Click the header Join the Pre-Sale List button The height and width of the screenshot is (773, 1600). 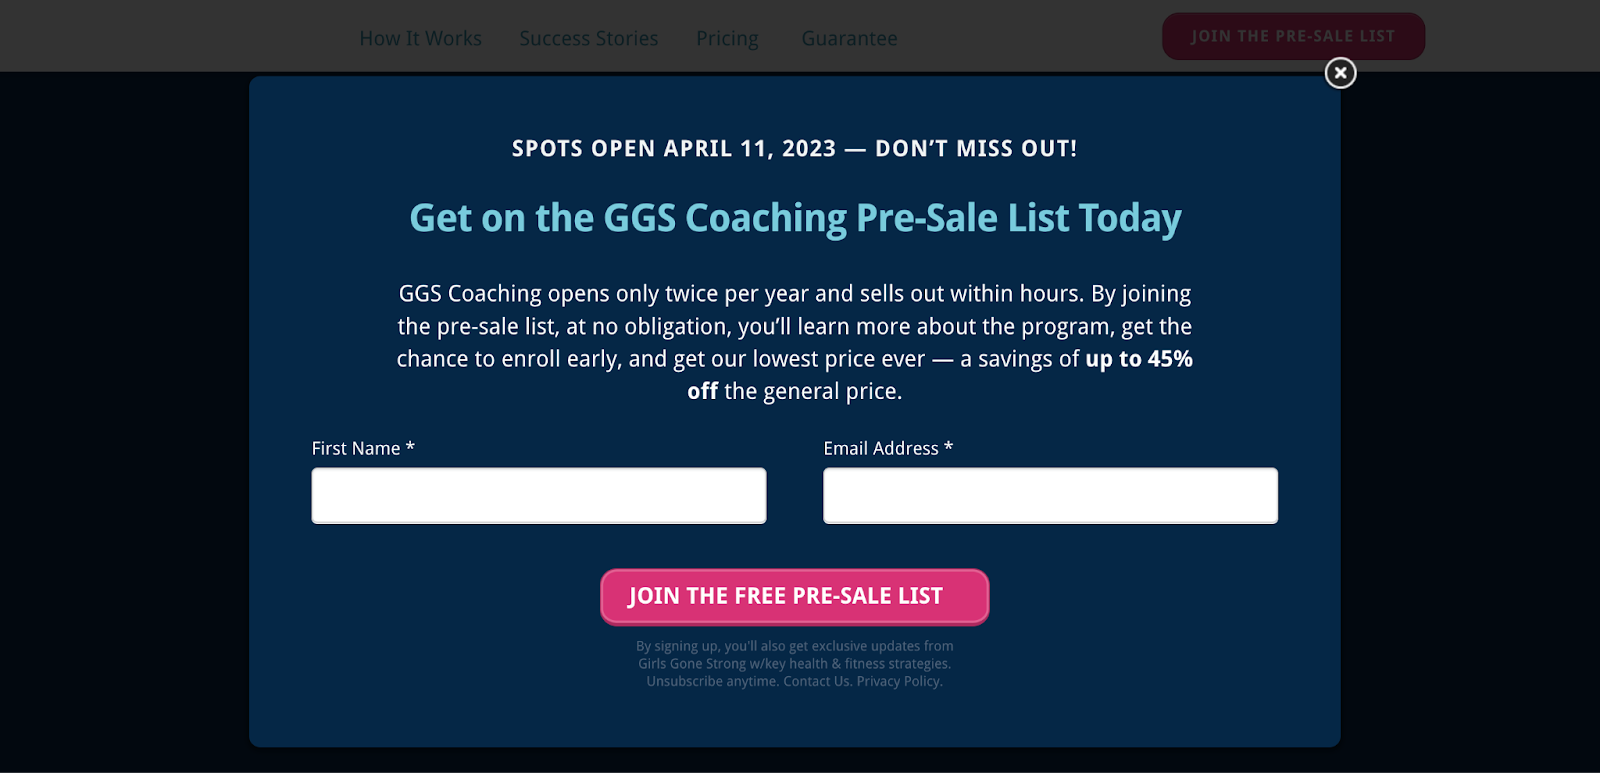tap(1293, 36)
